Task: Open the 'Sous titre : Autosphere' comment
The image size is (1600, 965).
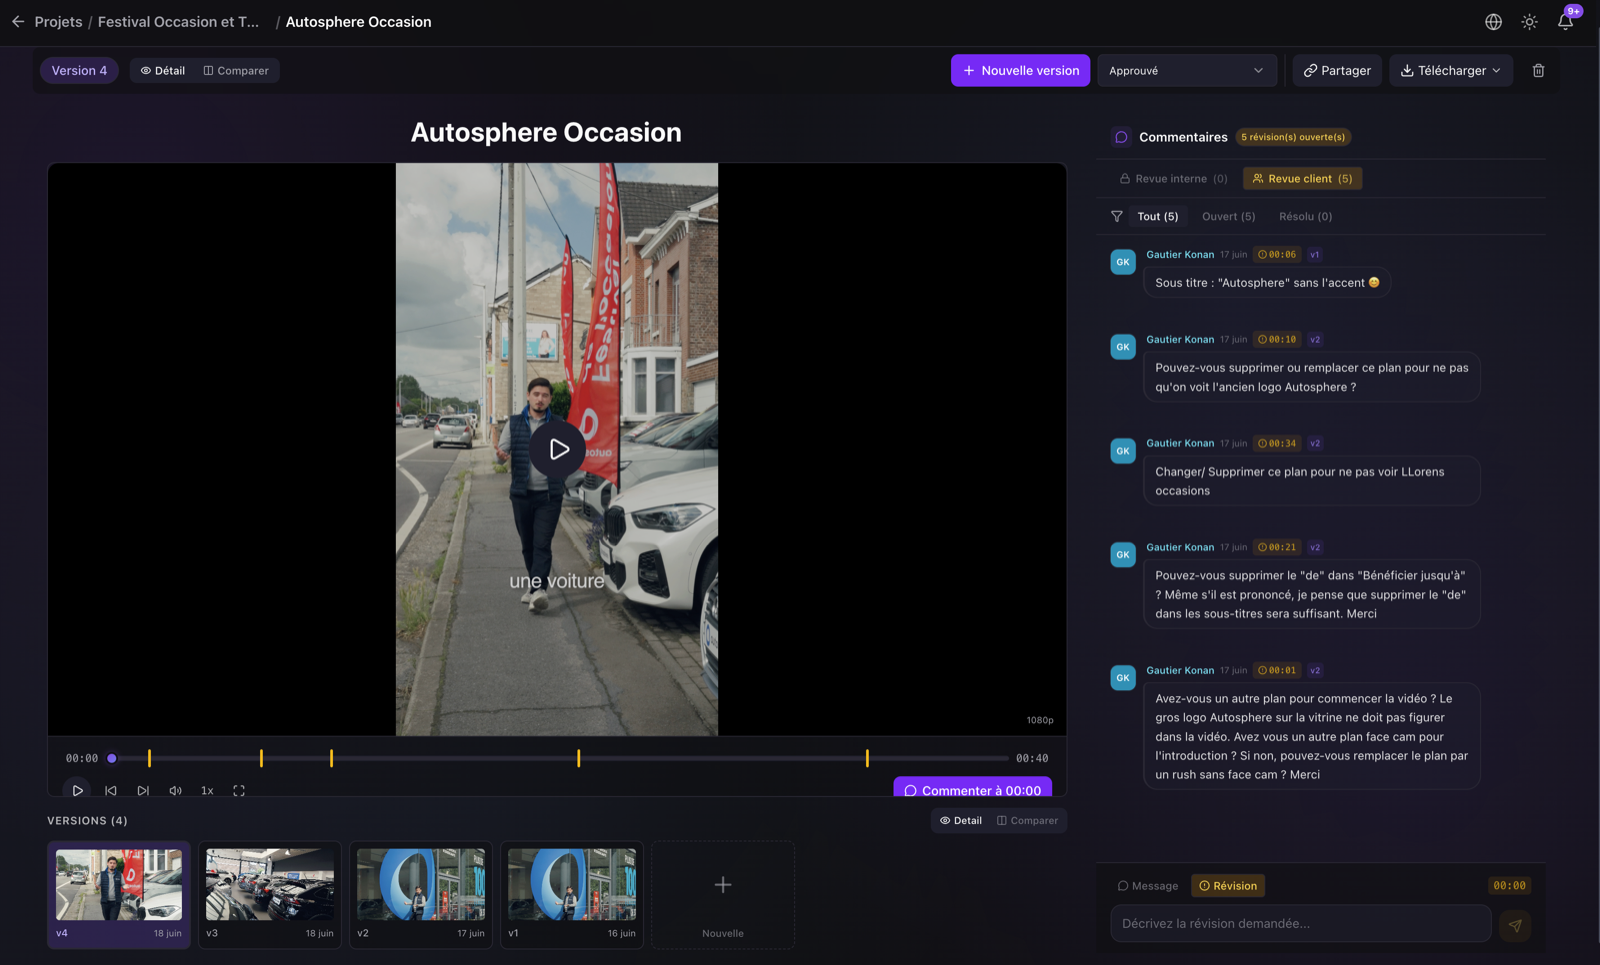Action: (1267, 283)
